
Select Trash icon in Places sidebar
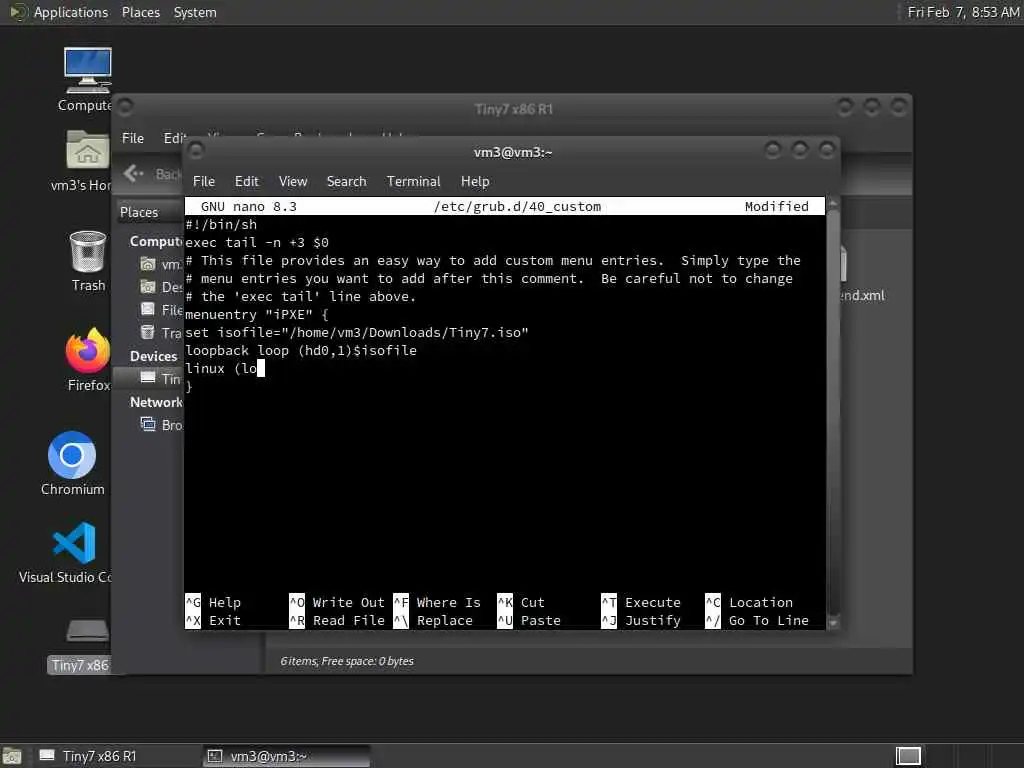pyautogui.click(x=148, y=332)
